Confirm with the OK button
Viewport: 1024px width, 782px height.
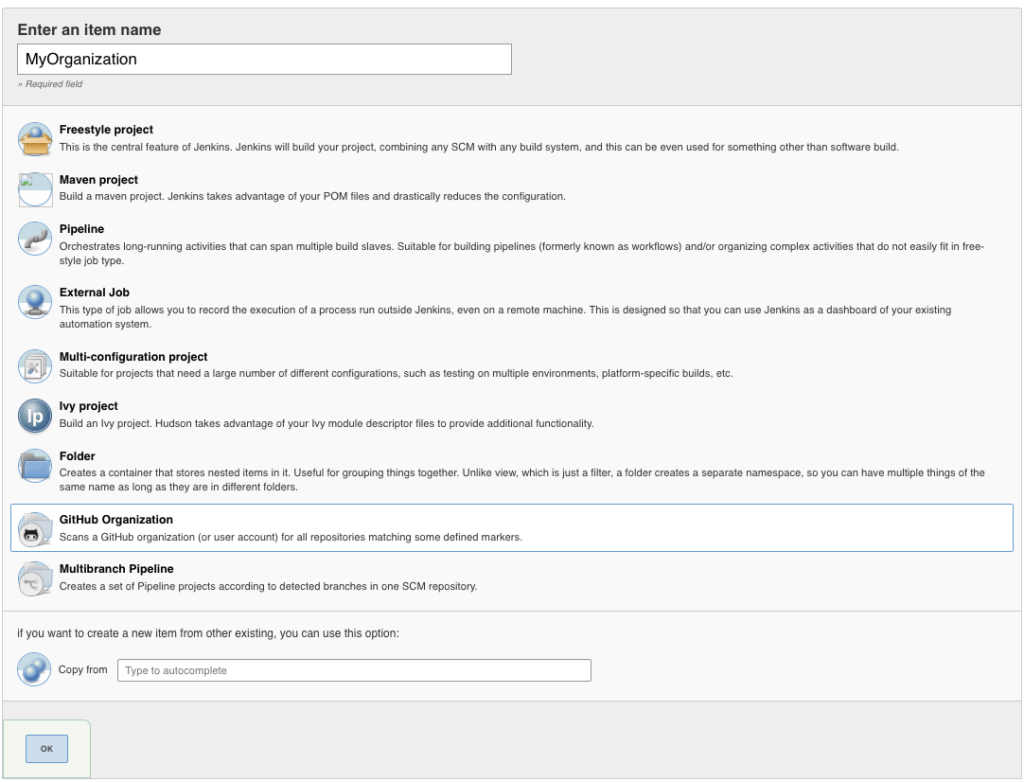tap(46, 749)
